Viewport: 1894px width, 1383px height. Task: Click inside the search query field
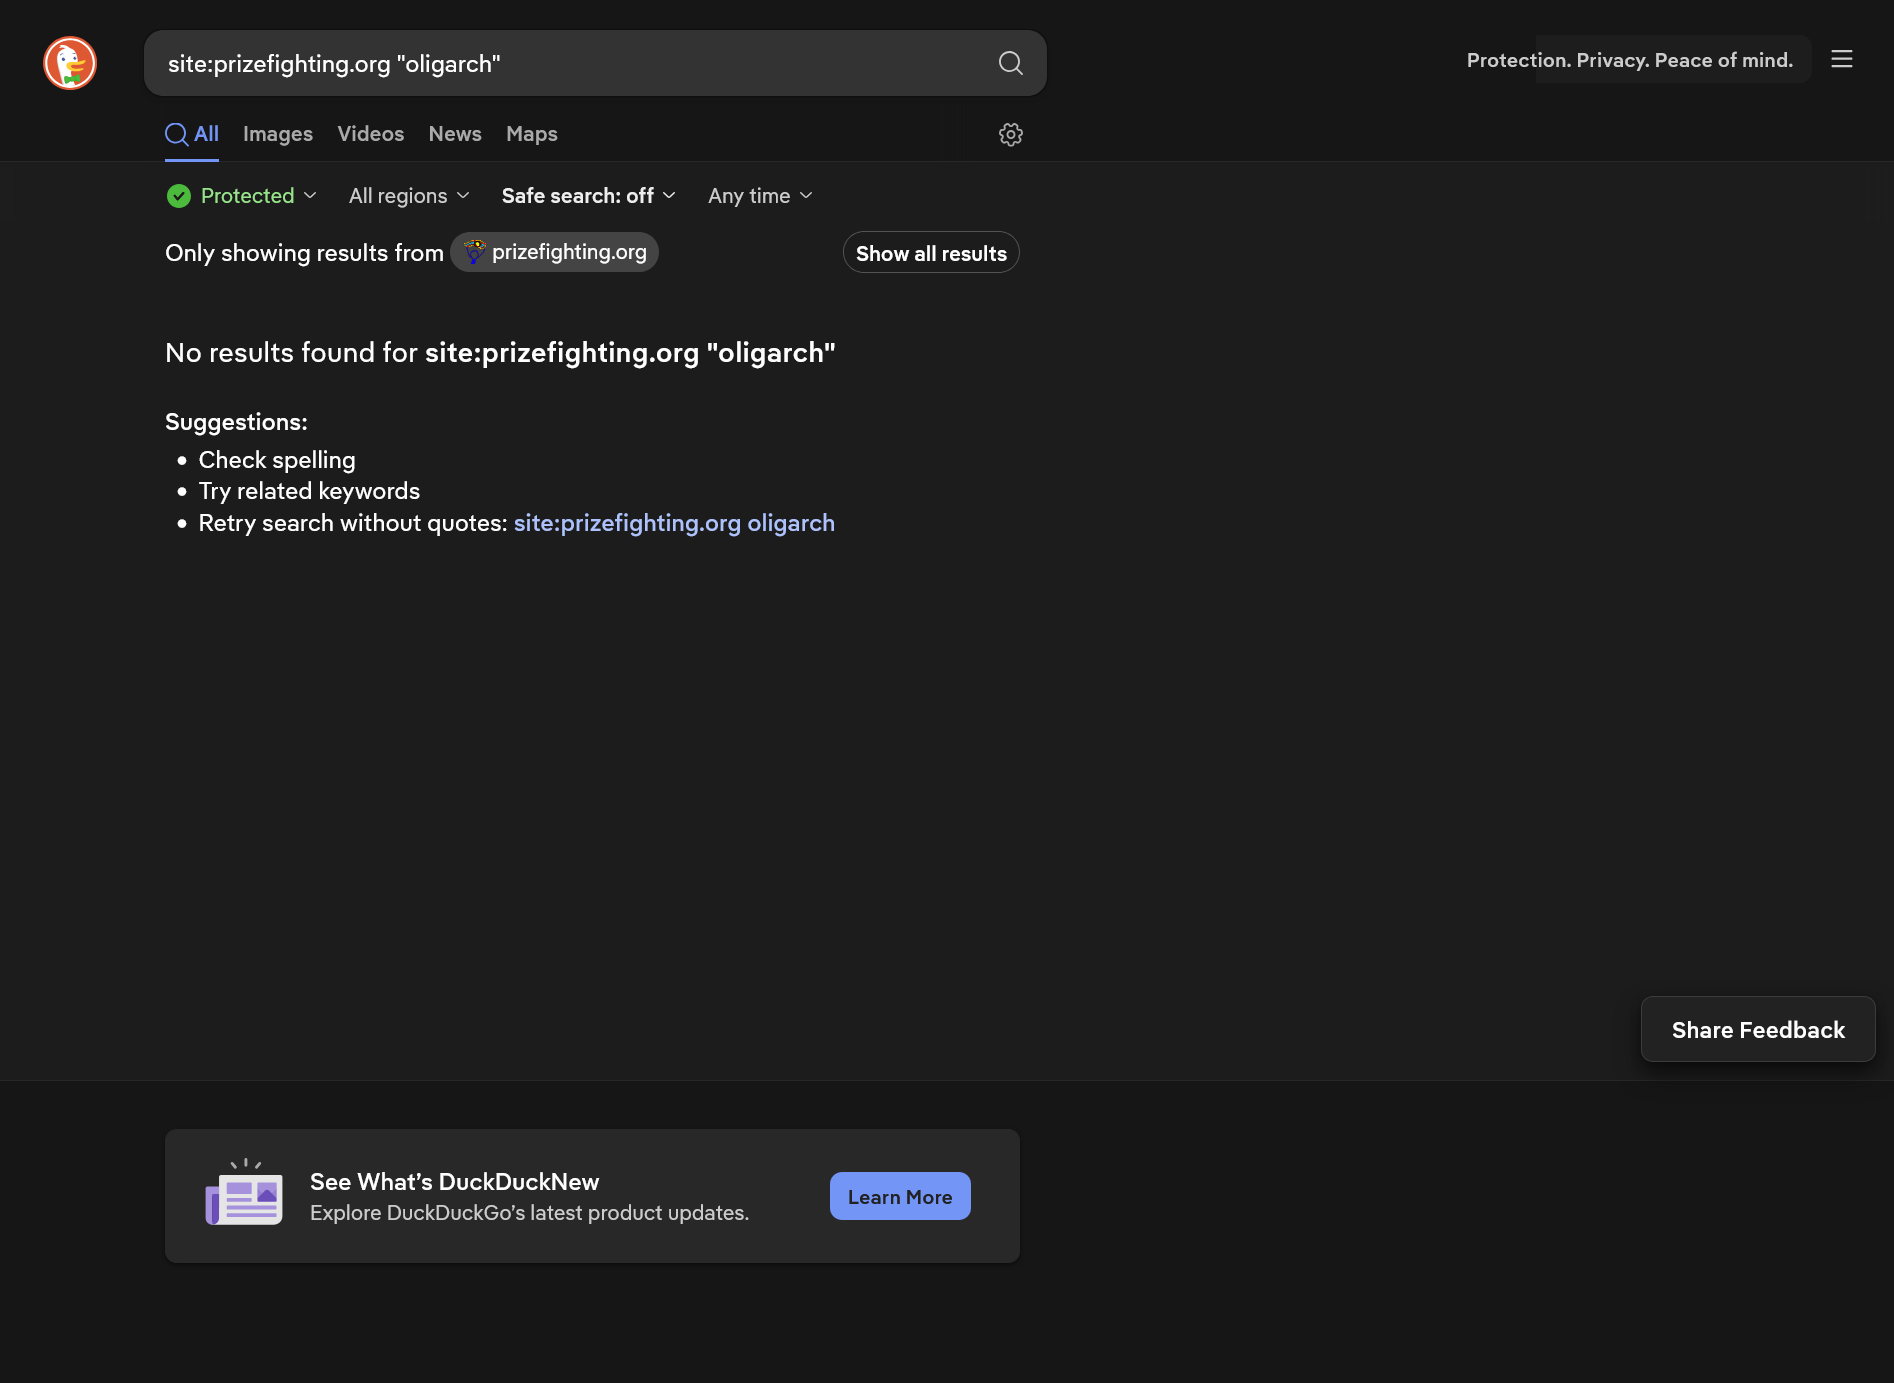coord(570,64)
